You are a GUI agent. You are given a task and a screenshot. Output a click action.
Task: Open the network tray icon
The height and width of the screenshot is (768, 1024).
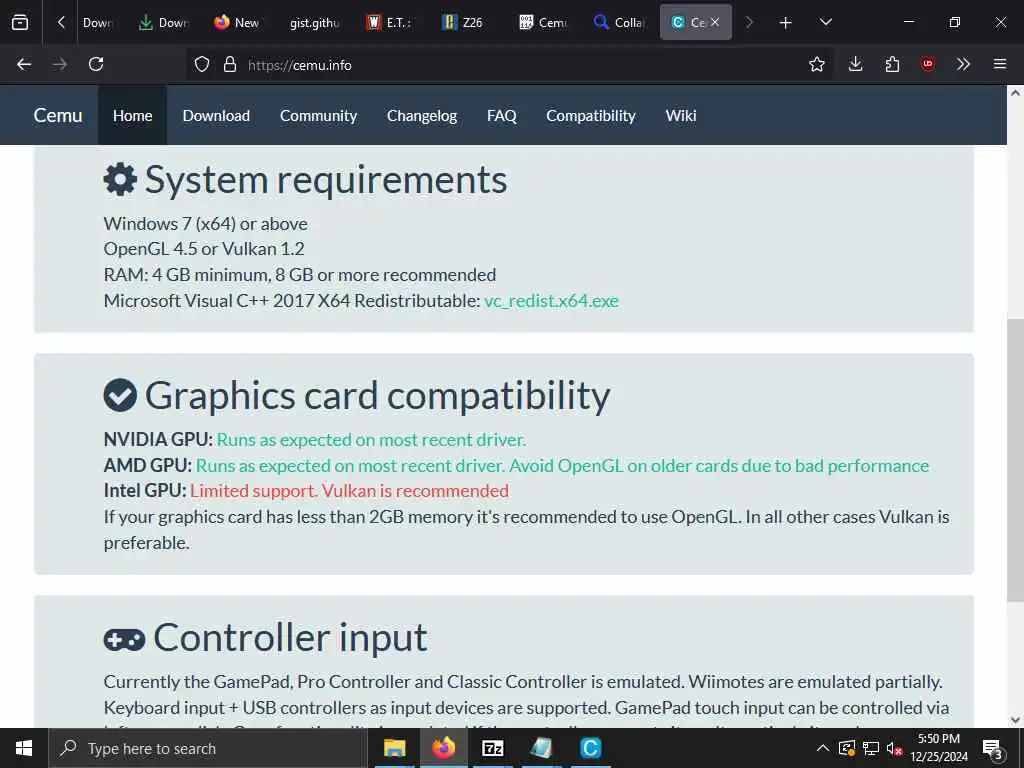(x=871, y=748)
